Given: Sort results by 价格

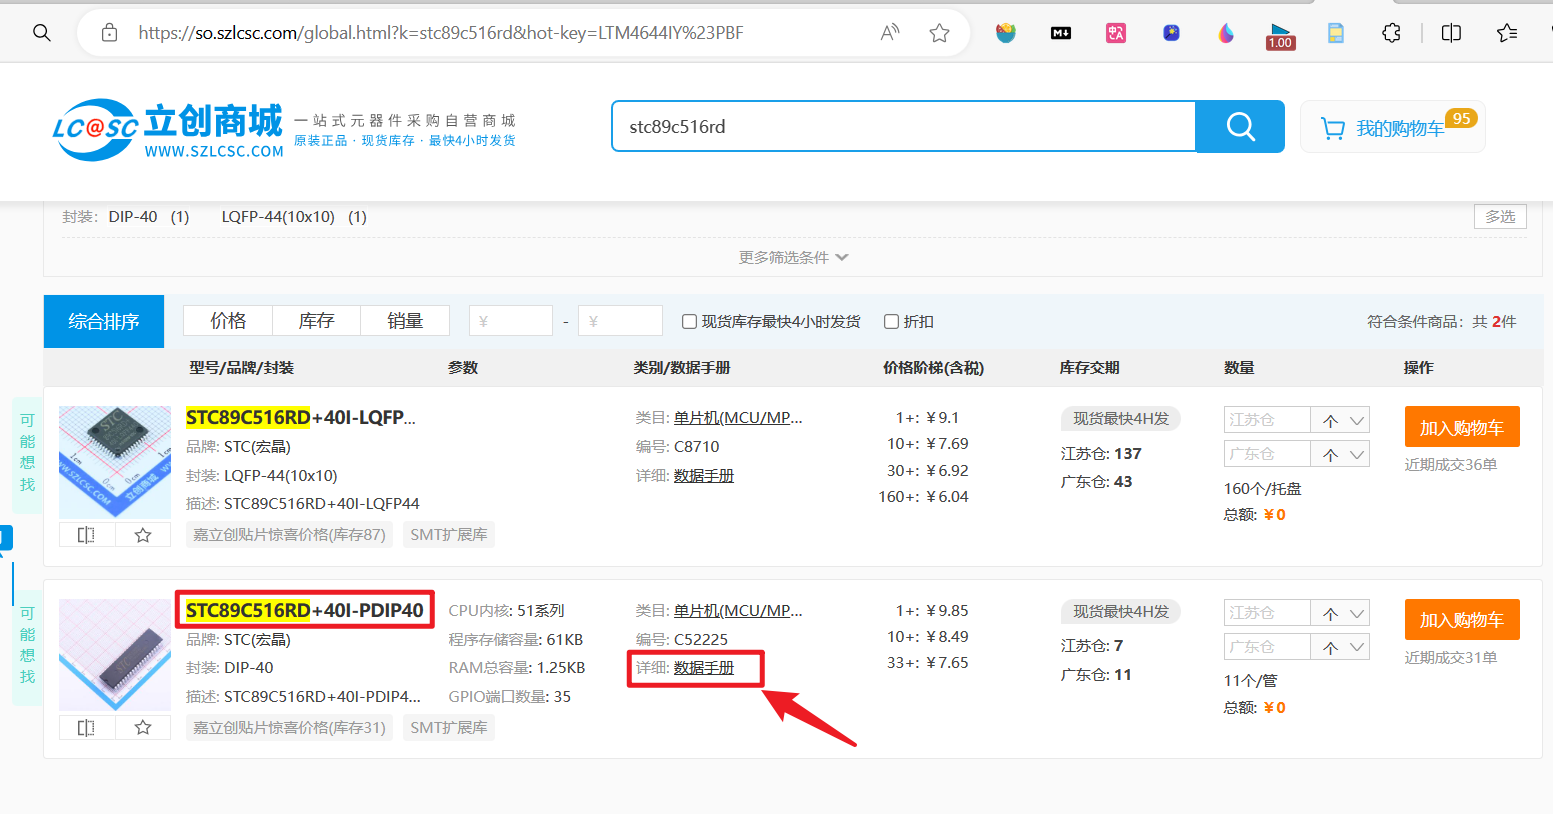Looking at the screenshot, I should [228, 320].
